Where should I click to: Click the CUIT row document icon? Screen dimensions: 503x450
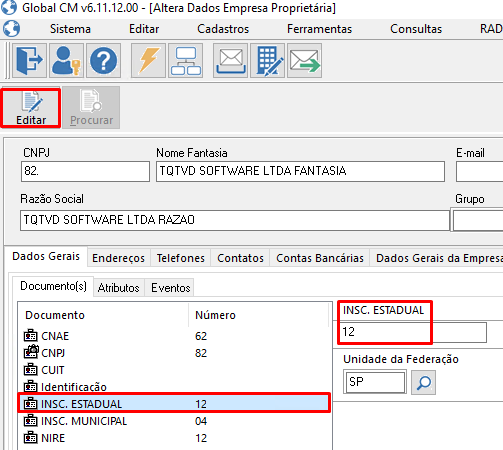(31, 369)
